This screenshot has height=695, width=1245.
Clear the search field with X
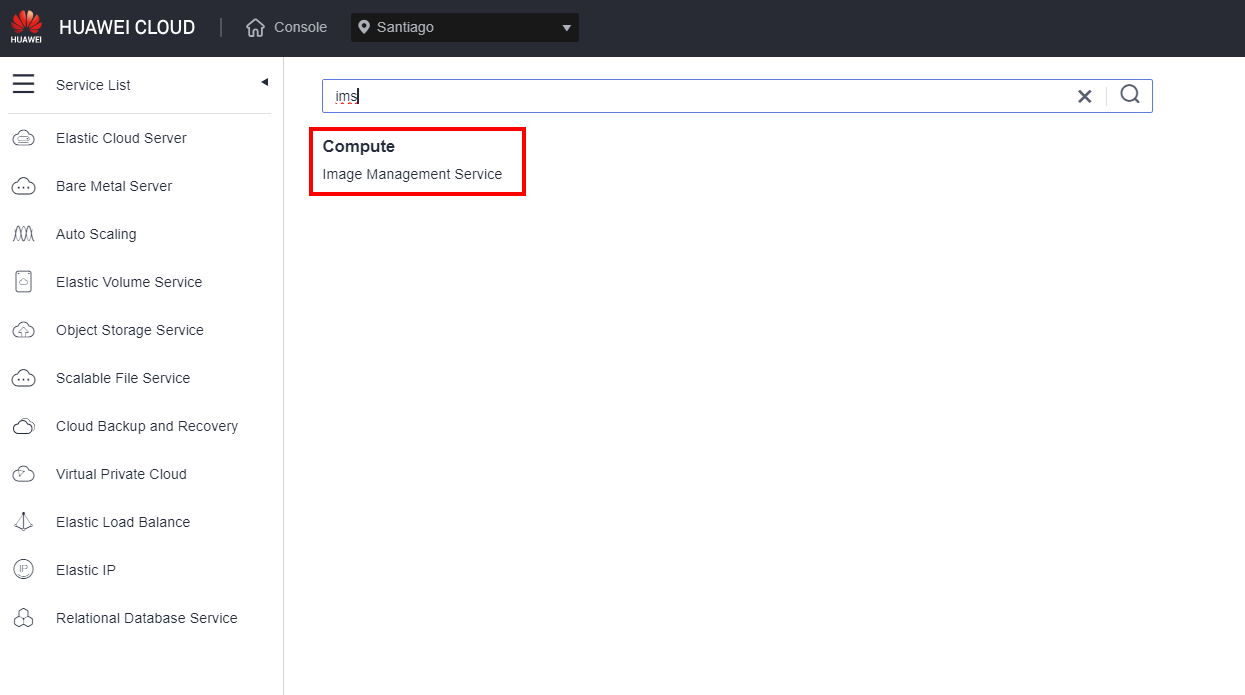click(x=1084, y=96)
